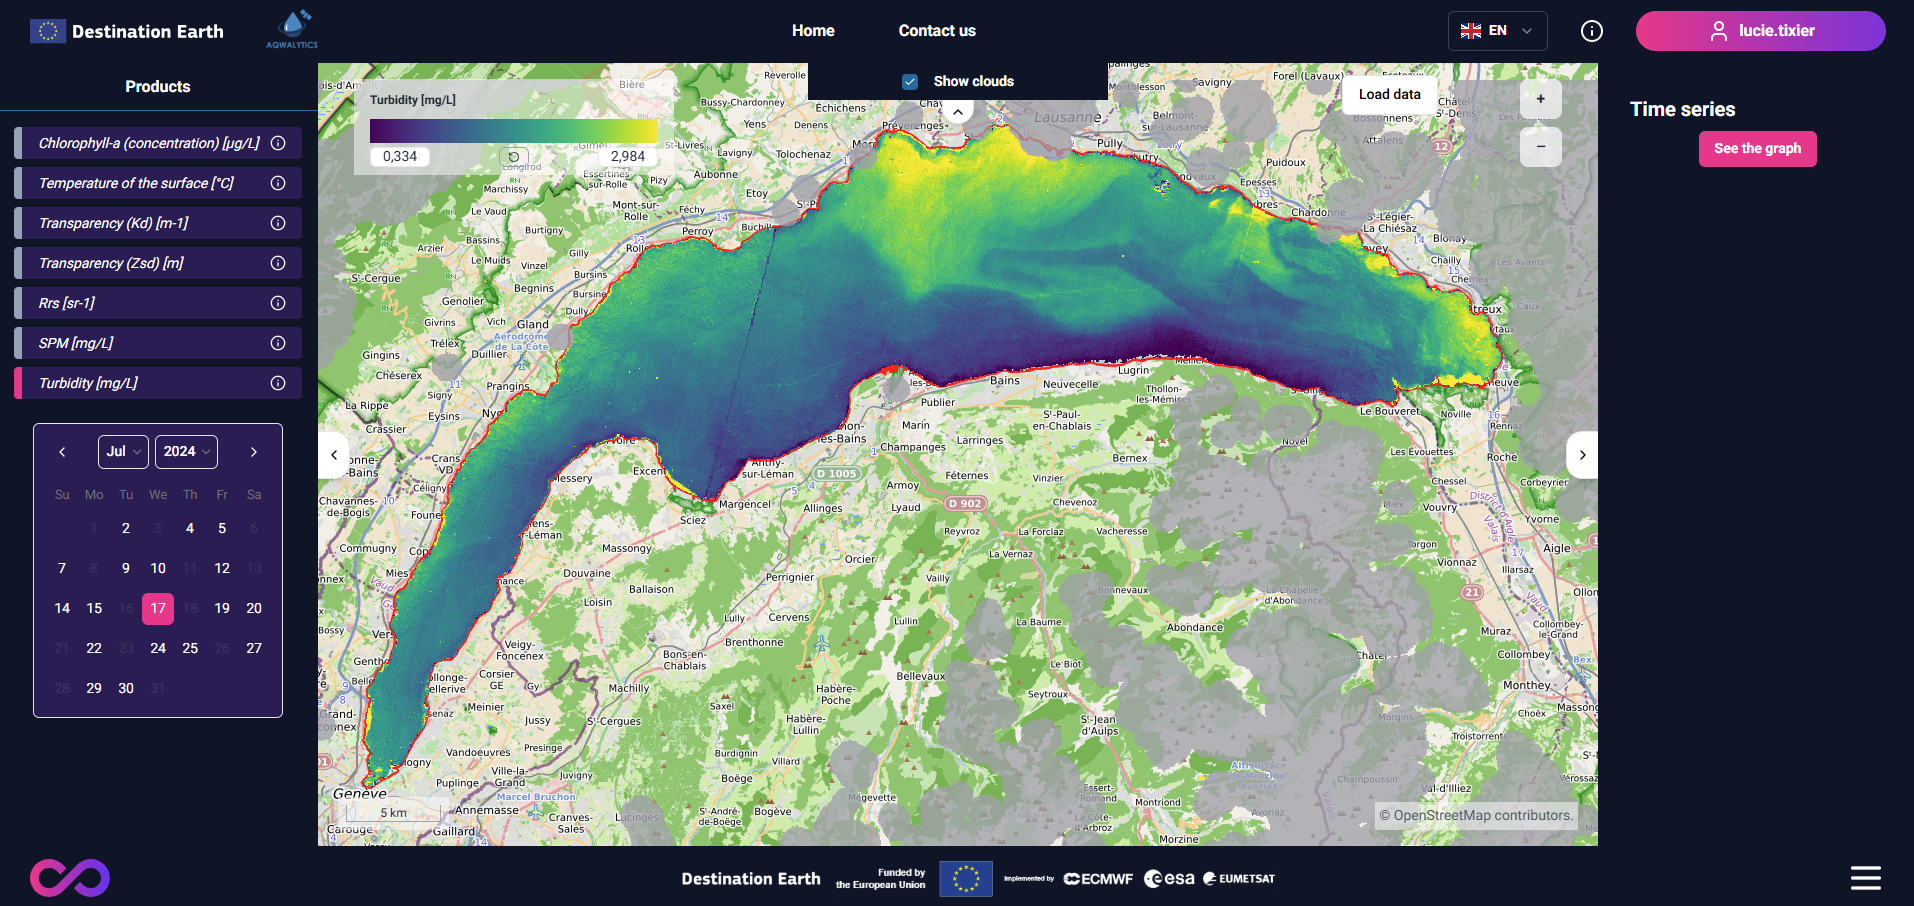The image size is (1914, 906).
Task: Click the info icon next to Chlorophyll-a product
Action: [278, 143]
